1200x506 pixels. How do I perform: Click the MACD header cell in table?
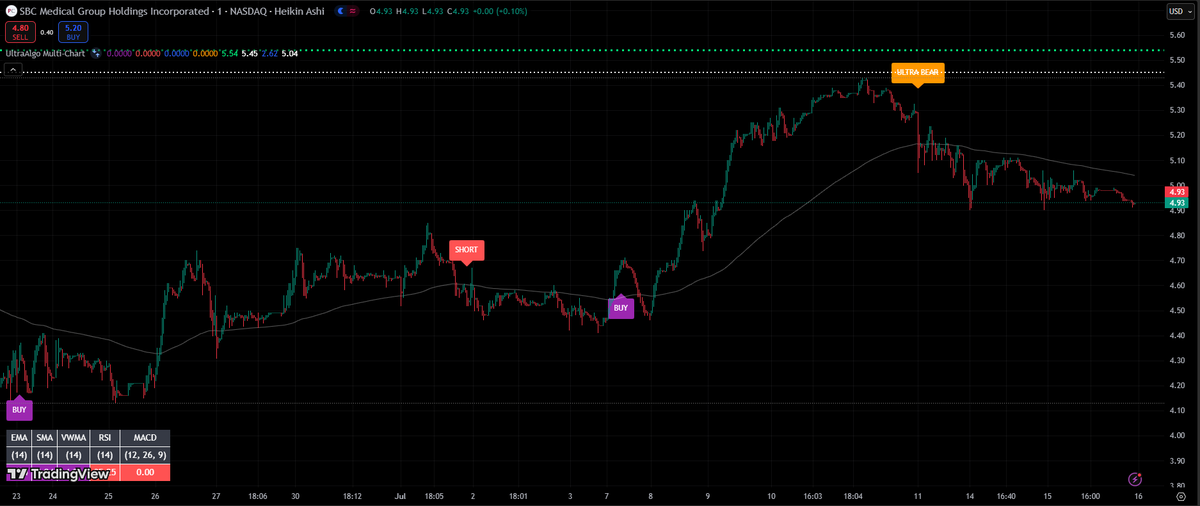[145, 437]
